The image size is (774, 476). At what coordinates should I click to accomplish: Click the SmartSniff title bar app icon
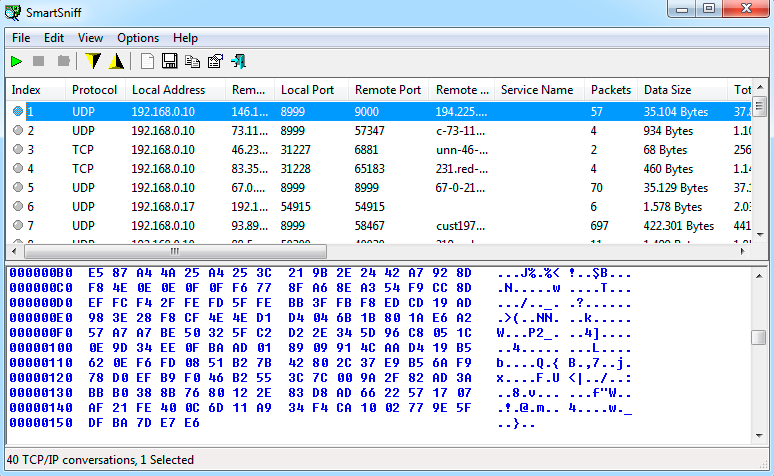(x=12, y=12)
